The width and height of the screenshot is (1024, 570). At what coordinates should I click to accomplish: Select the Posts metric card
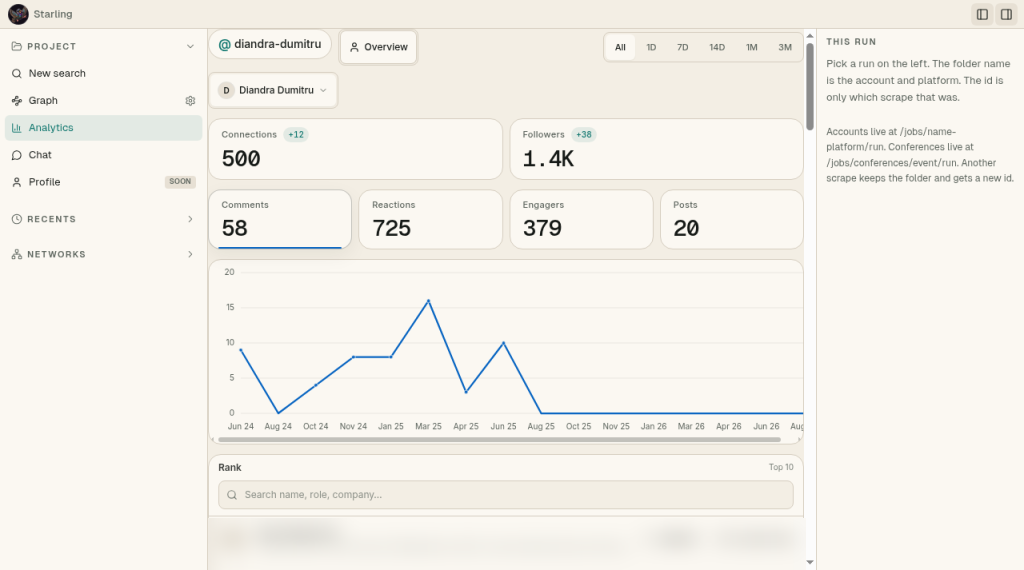pos(731,219)
